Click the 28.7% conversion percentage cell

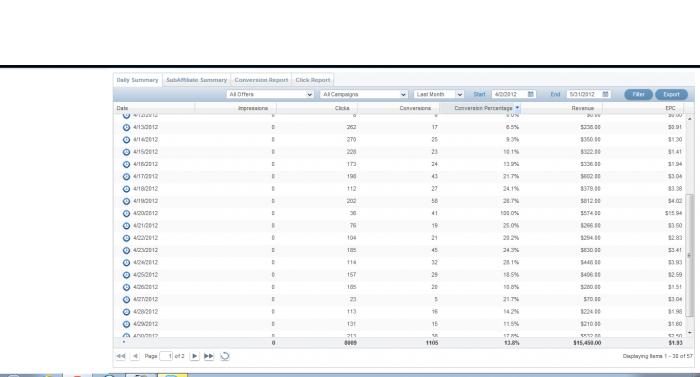(511, 201)
